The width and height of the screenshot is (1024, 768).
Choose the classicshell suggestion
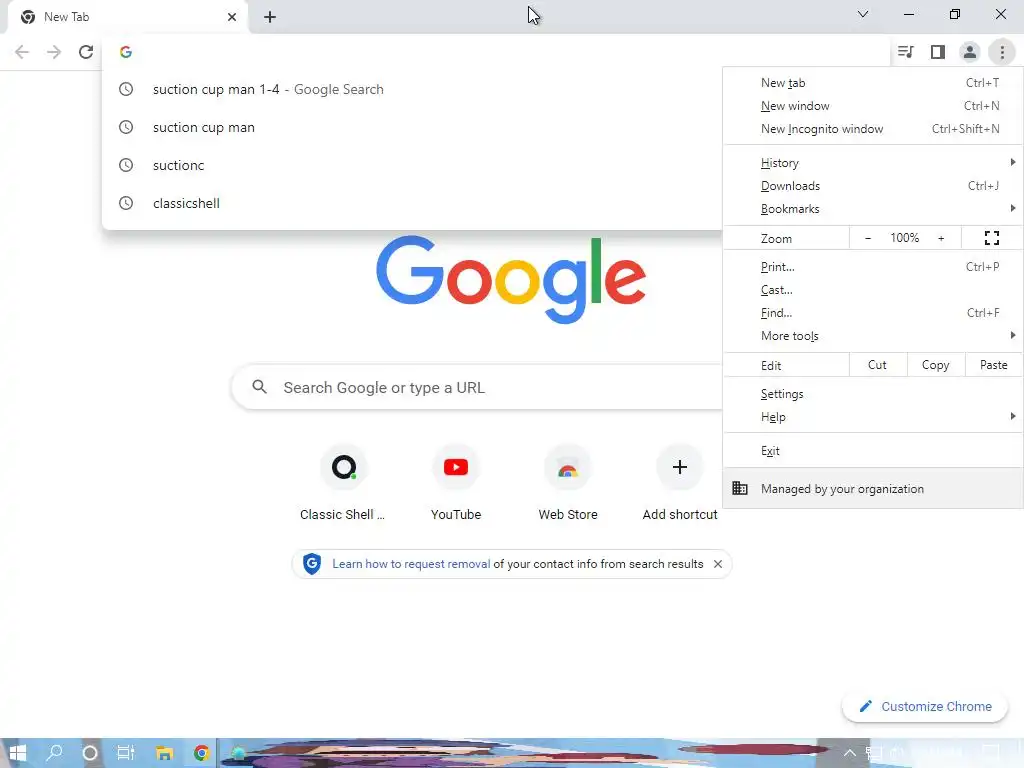[x=411, y=203]
